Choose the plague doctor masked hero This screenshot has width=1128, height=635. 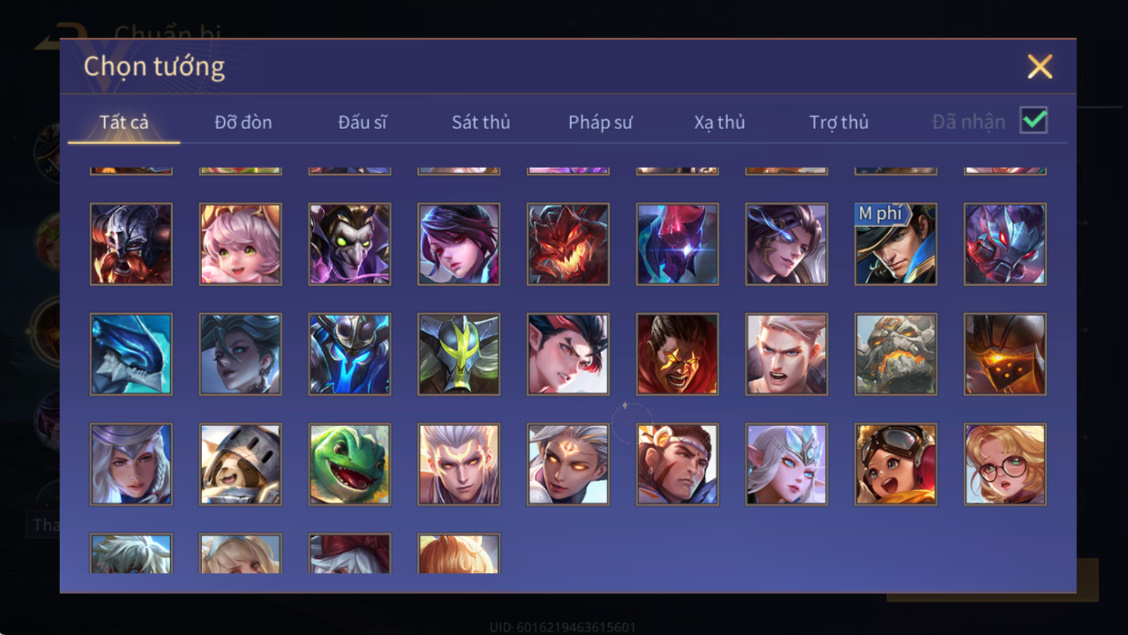(x=350, y=244)
